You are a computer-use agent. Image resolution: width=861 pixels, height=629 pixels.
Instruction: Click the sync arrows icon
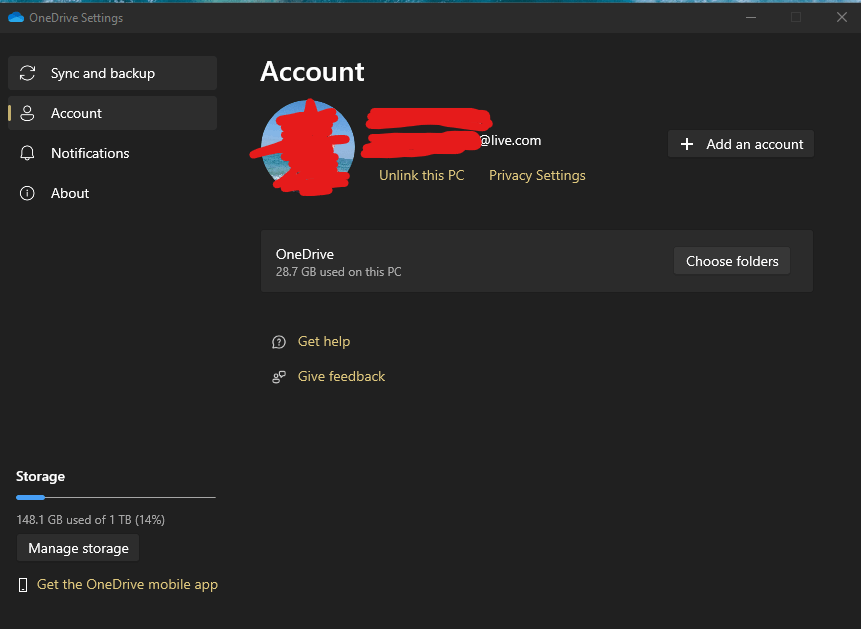pos(27,73)
